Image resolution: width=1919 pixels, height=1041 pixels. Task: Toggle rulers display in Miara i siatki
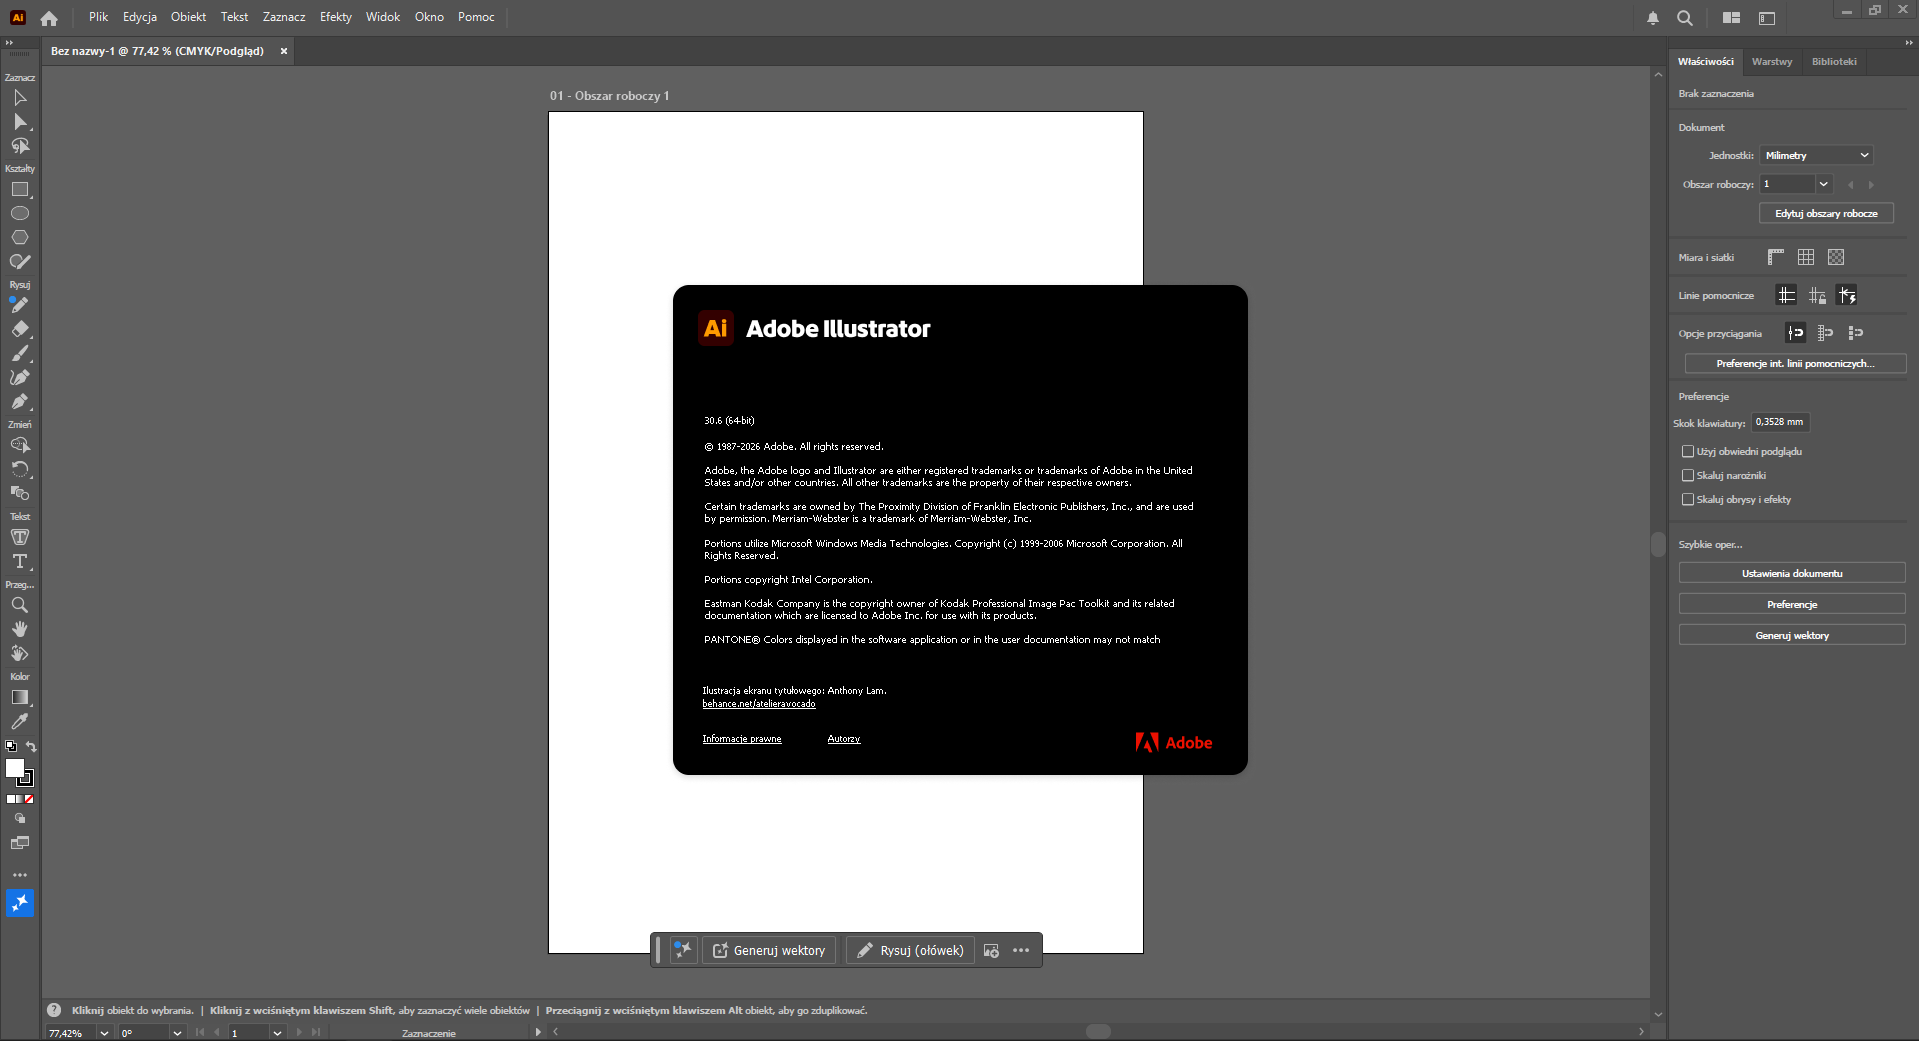[1776, 257]
